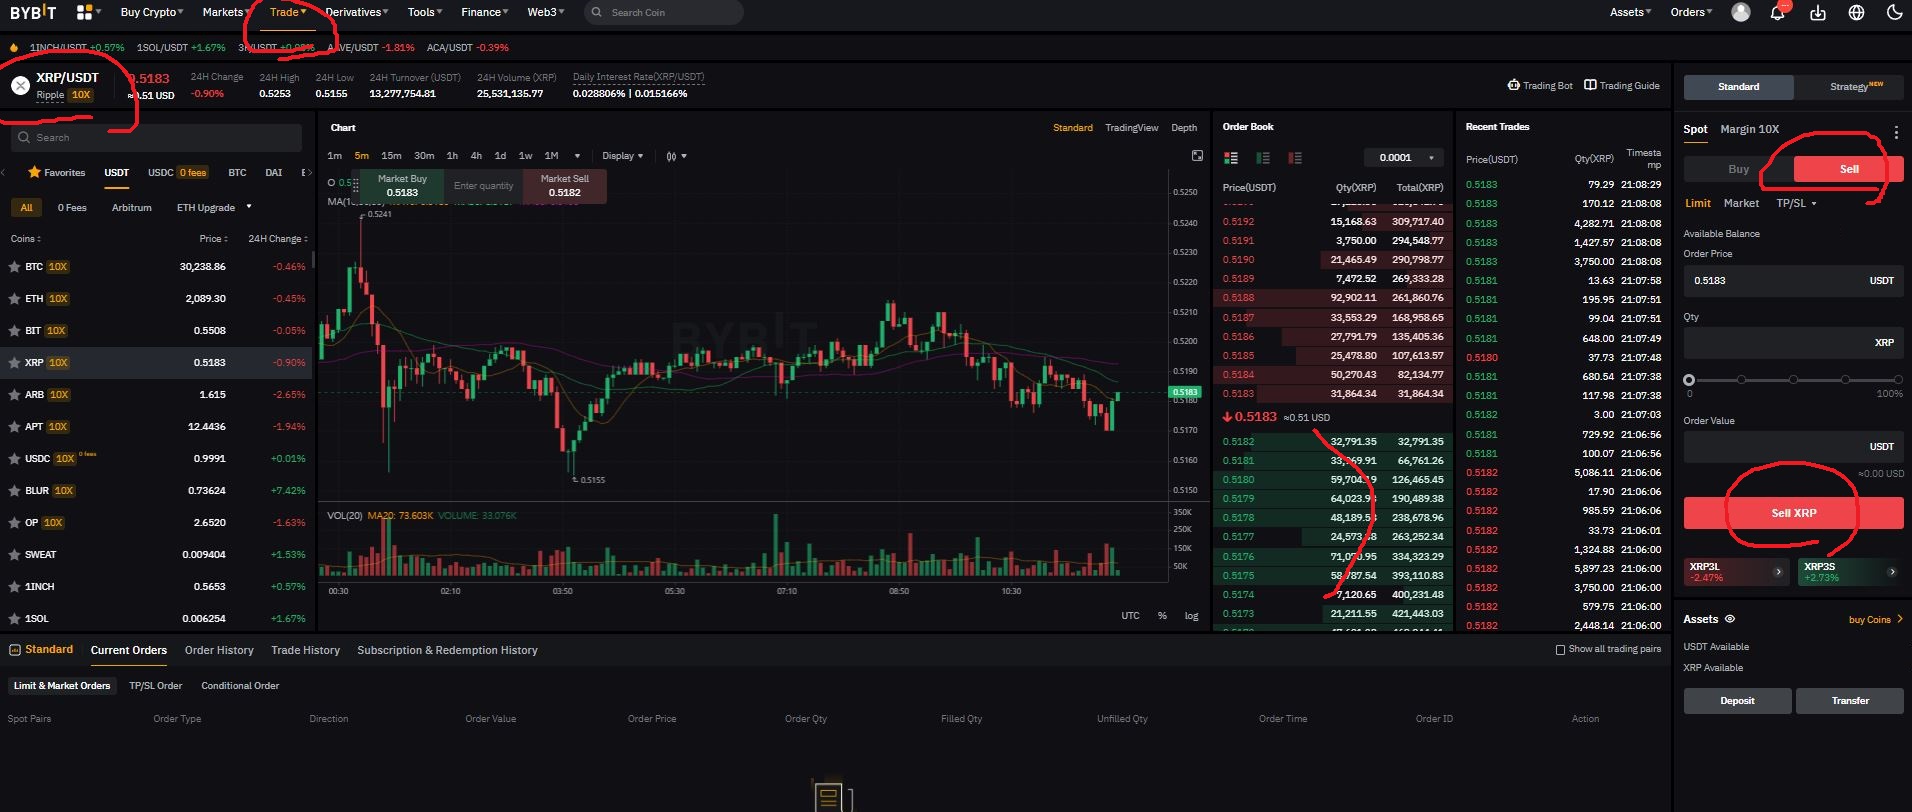Click the Market Buy 0.5183 button

(402, 186)
